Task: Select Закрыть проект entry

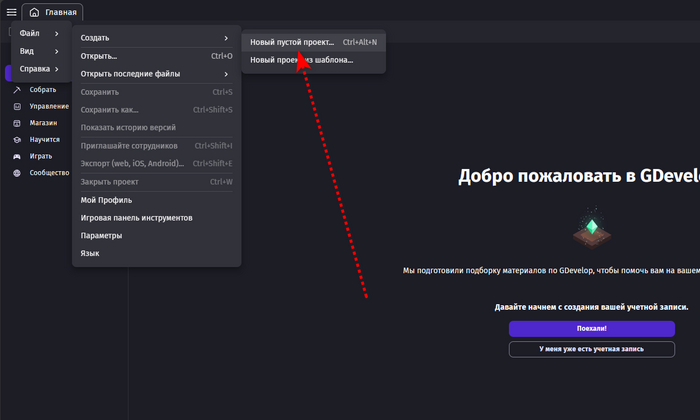Action: (x=156, y=182)
